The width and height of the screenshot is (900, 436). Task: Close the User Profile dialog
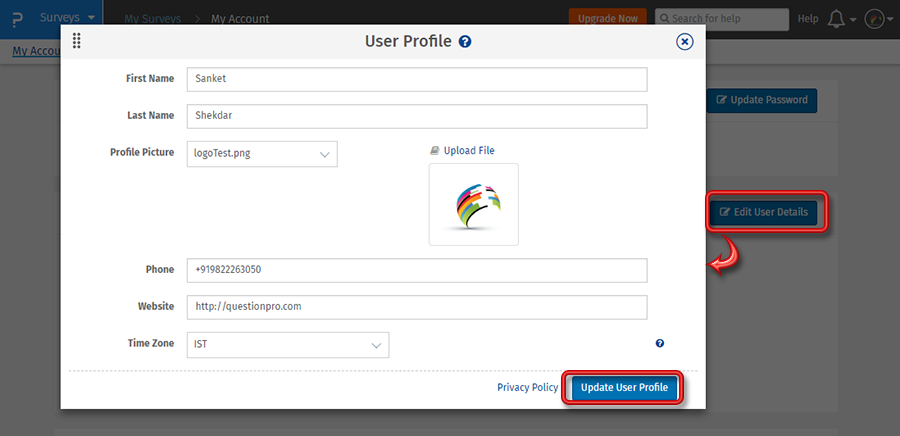[x=684, y=42]
